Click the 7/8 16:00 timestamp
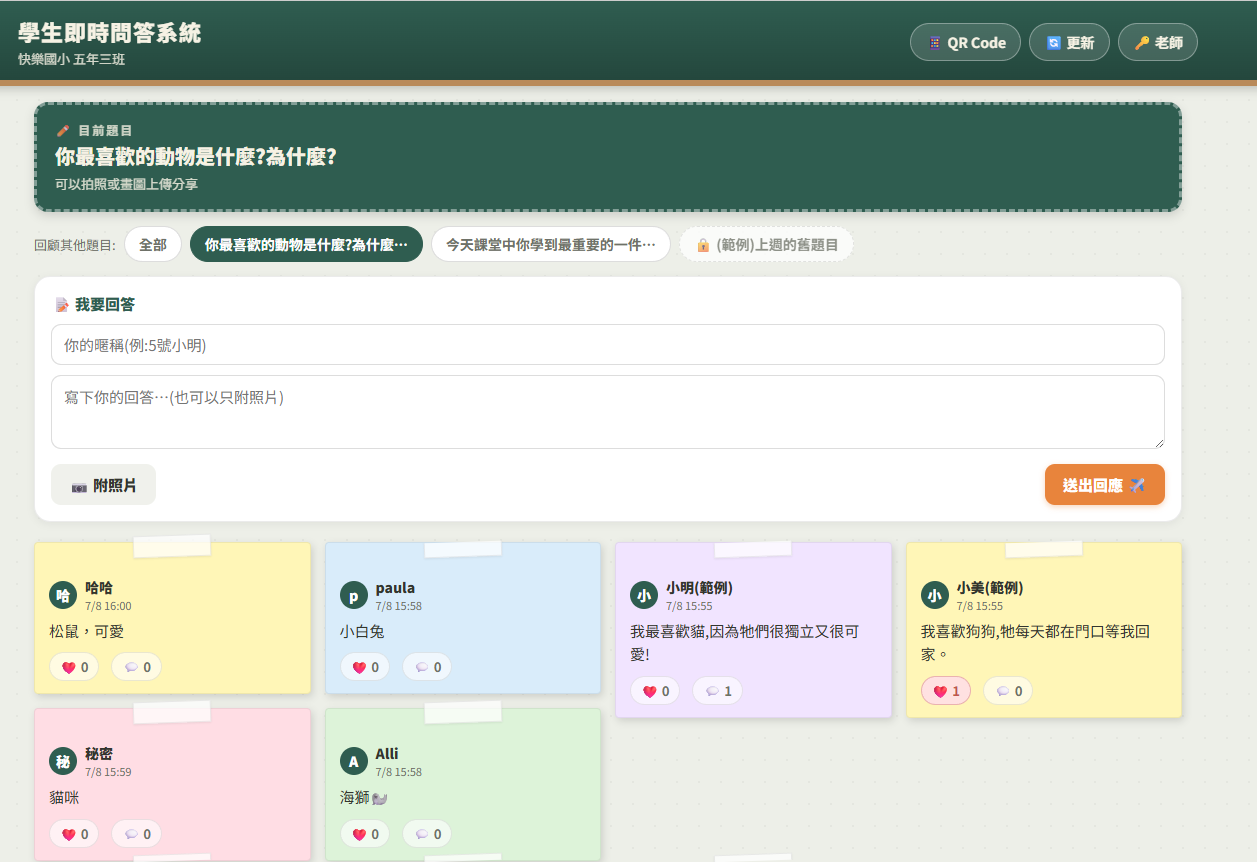This screenshot has width=1257, height=862. [108, 606]
